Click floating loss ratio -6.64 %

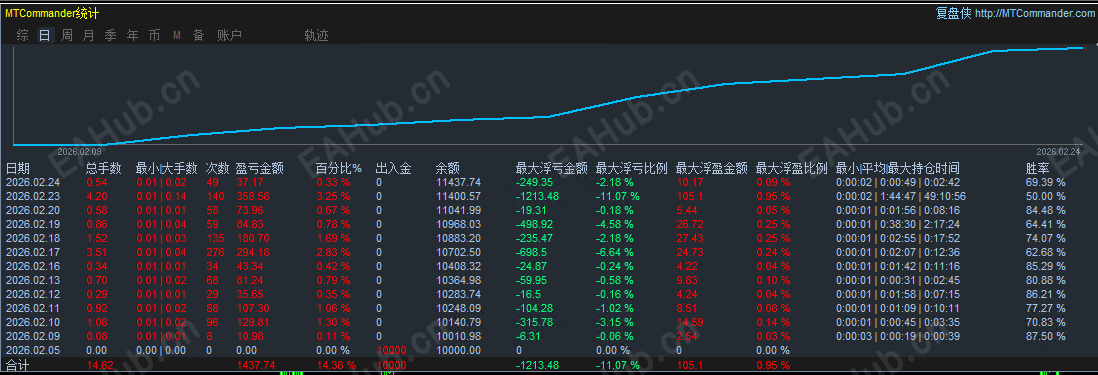pyautogui.click(x=616, y=252)
